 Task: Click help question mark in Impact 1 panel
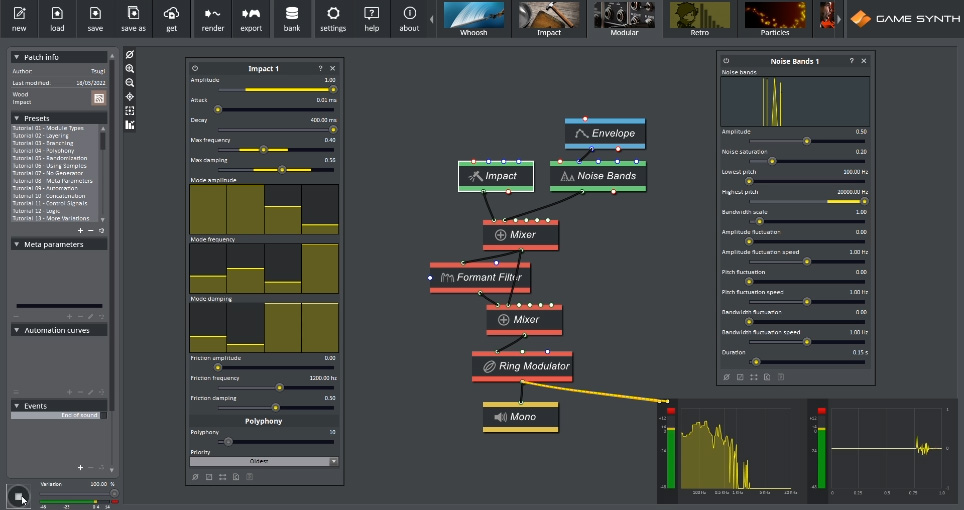click(320, 68)
